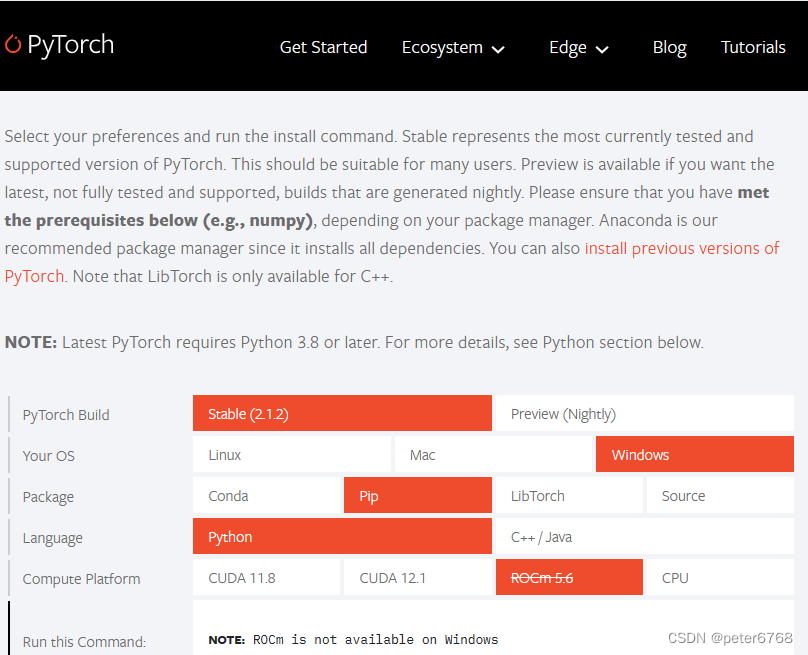
Task: Open the Get Started page
Action: (323, 47)
